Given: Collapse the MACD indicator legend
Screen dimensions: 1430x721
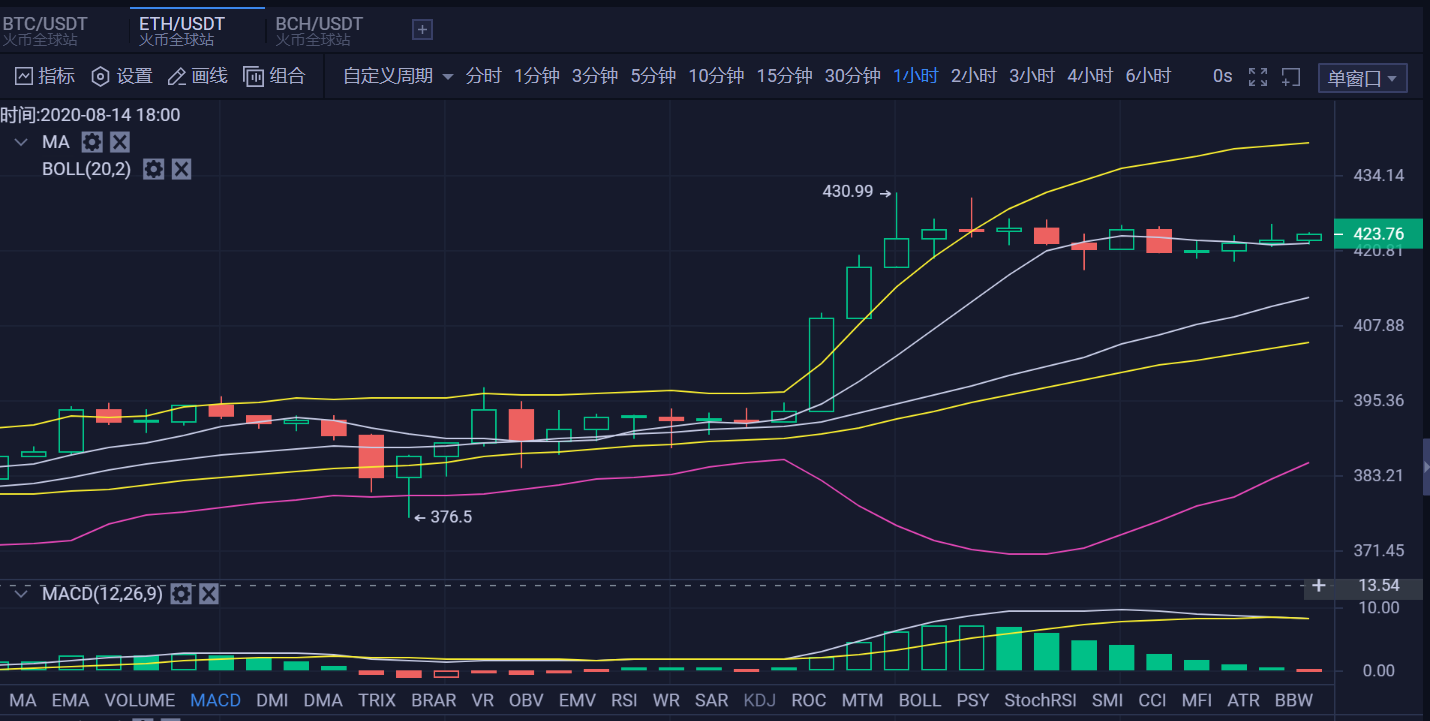Looking at the screenshot, I should [x=21, y=594].
